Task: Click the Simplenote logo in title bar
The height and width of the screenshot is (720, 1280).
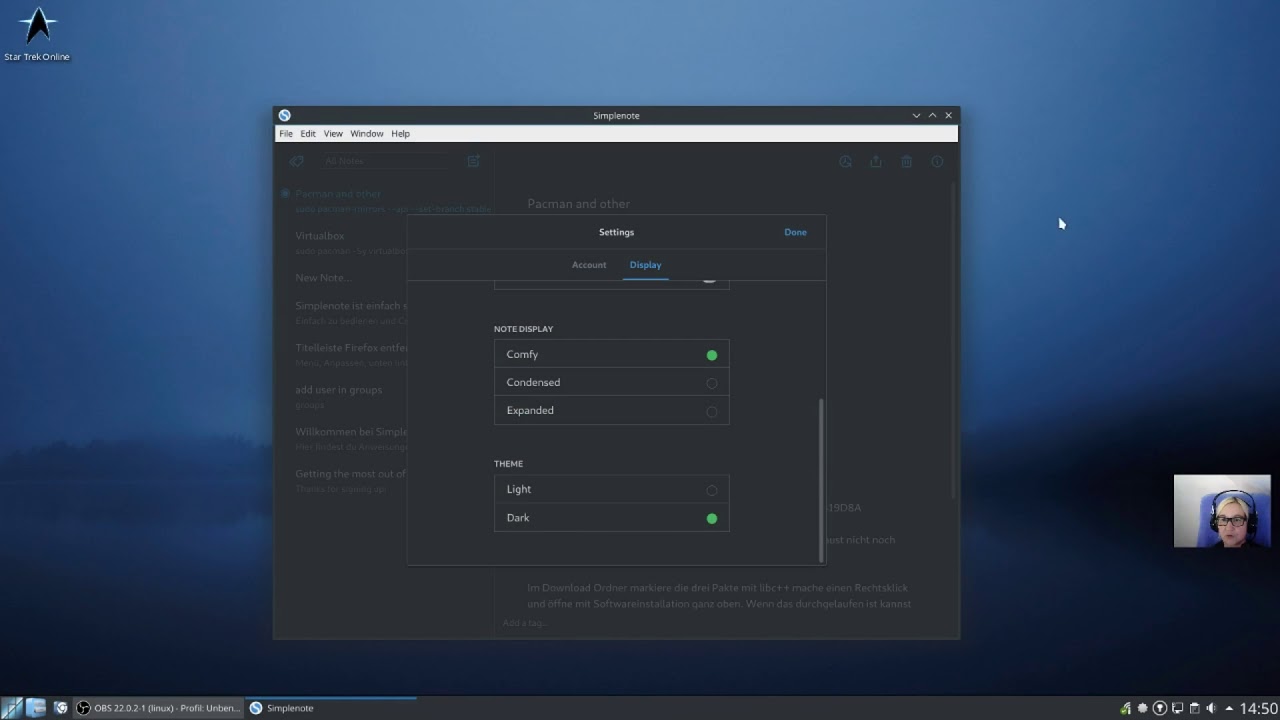Action: pyautogui.click(x=285, y=115)
